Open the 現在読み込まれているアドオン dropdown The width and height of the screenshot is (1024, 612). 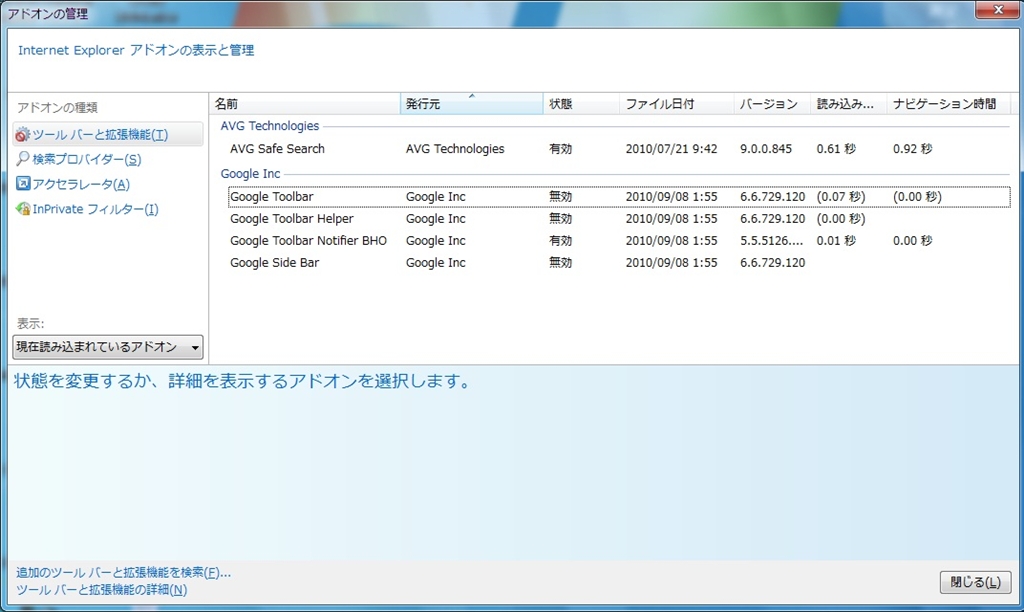108,347
